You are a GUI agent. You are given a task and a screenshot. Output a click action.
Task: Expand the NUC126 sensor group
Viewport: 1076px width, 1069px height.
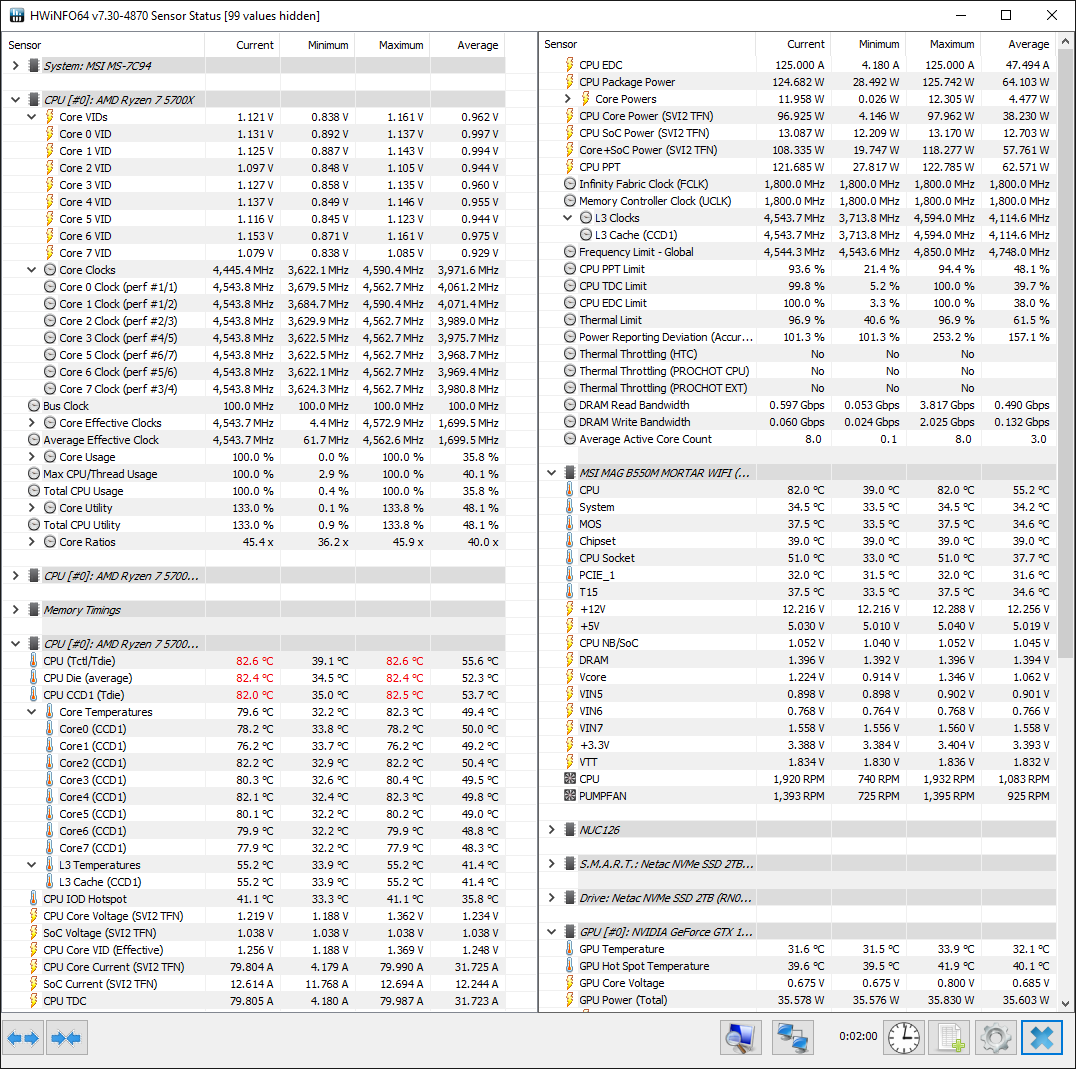(552, 830)
